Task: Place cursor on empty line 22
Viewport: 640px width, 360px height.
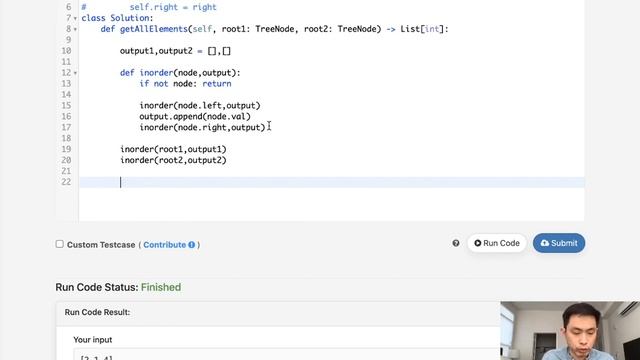Action: [x=332, y=182]
